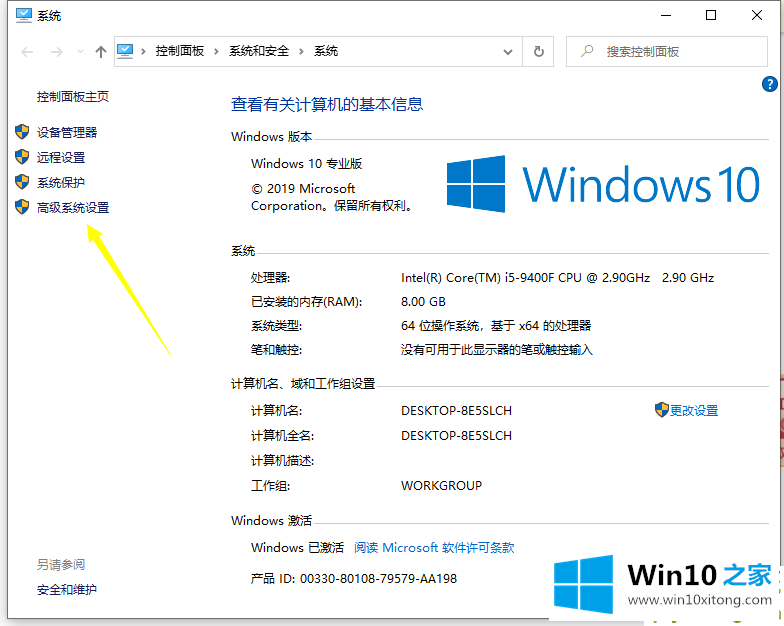The width and height of the screenshot is (784, 626).
Task: Open 阅读 Microsoft 软件许可条款 link
Action: click(434, 548)
